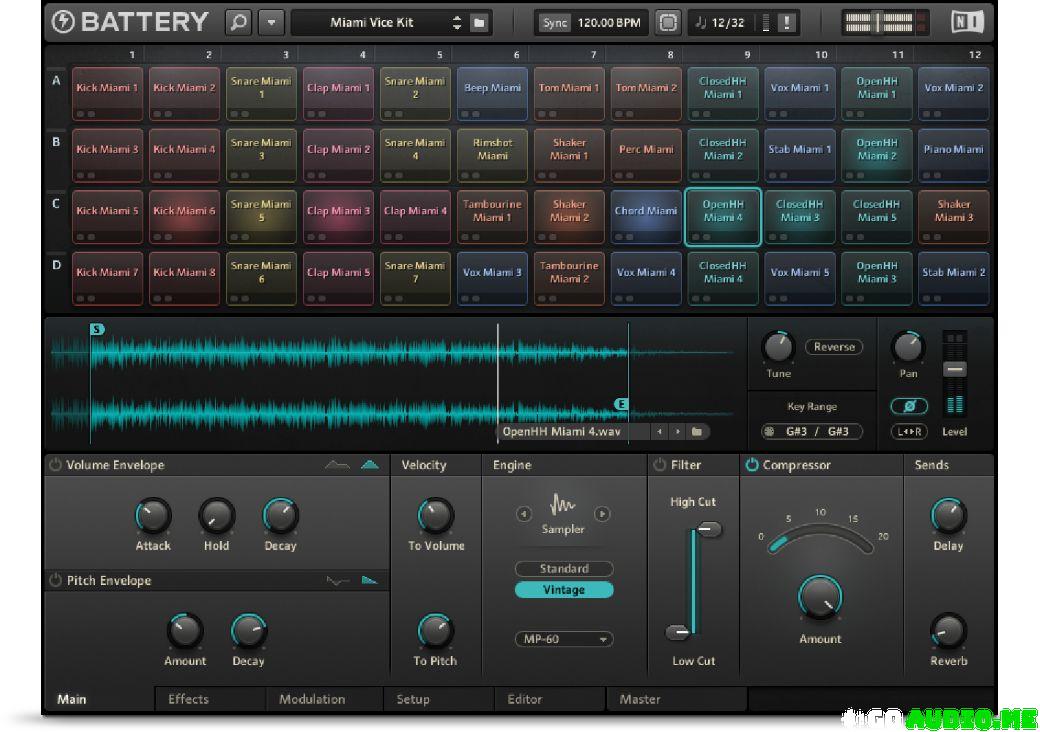Select previous engine with left arrow
This screenshot has height=732, width=1040.
[523, 514]
